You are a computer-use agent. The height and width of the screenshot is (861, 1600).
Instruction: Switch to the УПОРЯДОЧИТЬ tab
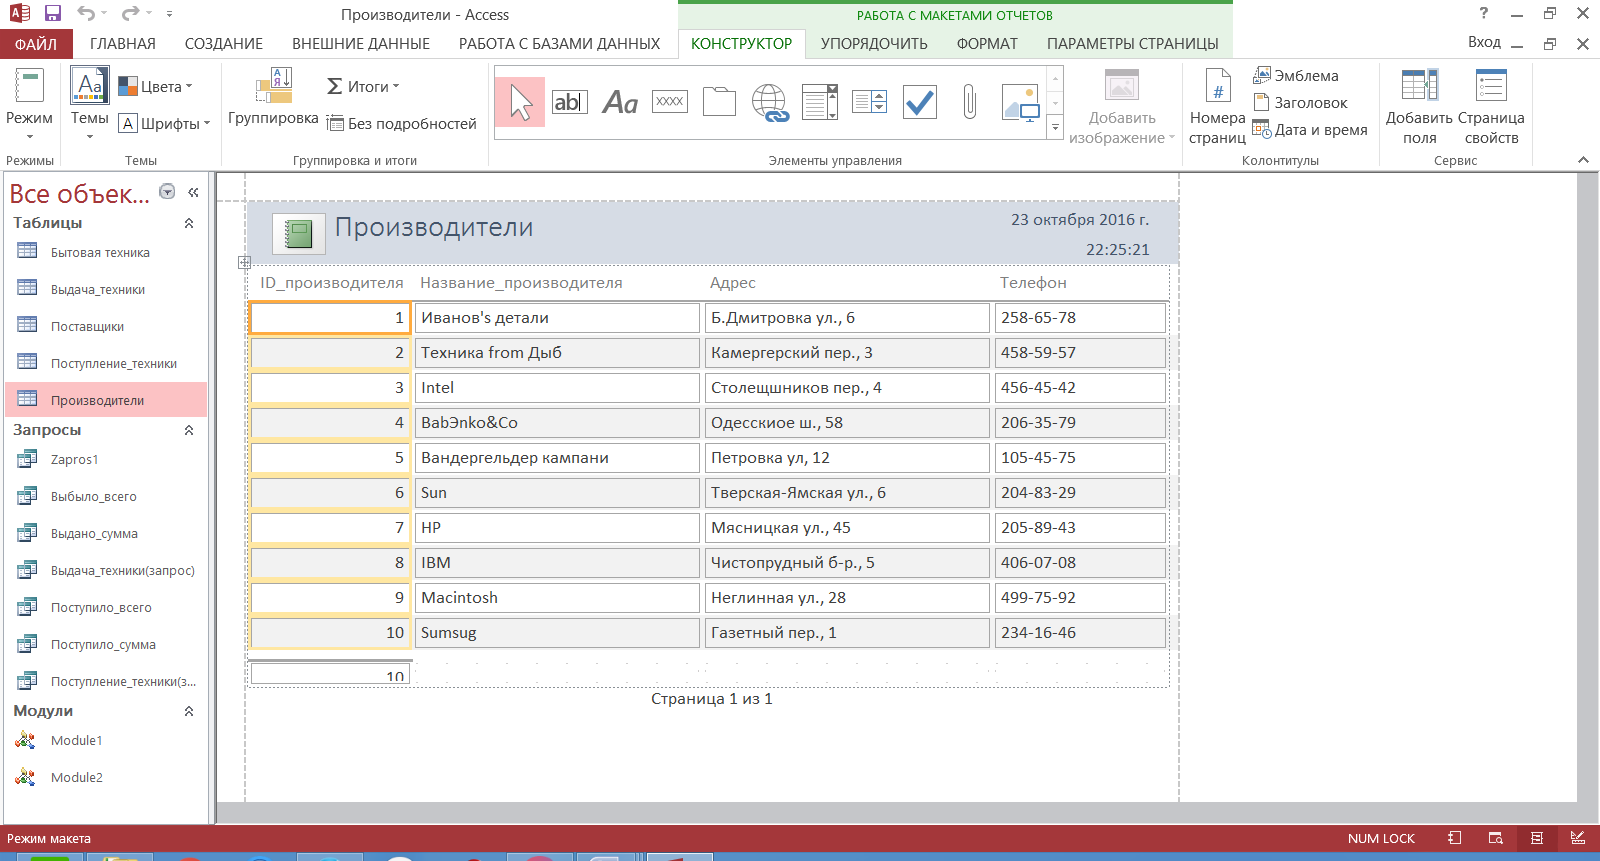click(874, 44)
